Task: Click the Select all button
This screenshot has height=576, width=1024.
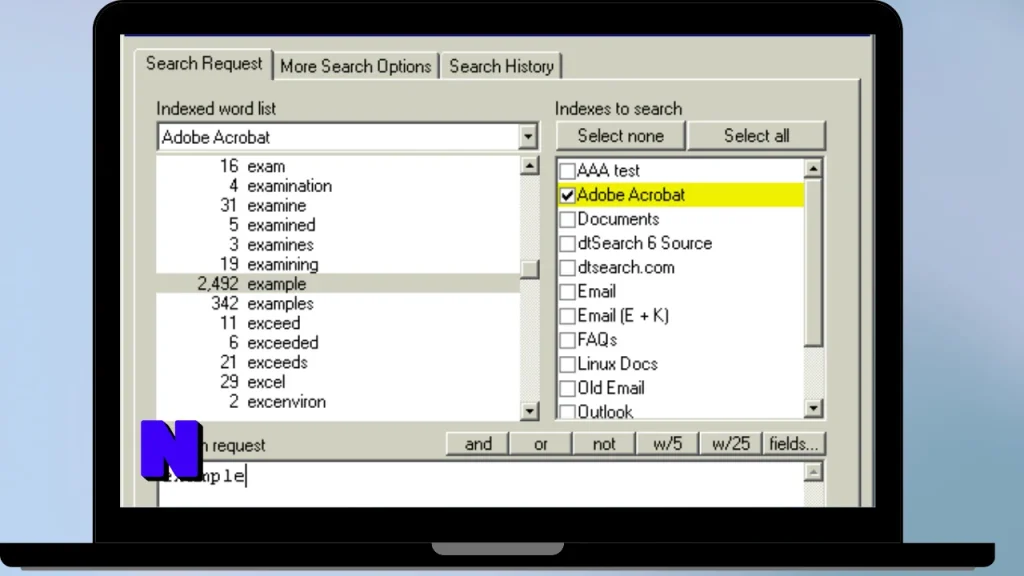Action: pyautogui.click(x=756, y=136)
